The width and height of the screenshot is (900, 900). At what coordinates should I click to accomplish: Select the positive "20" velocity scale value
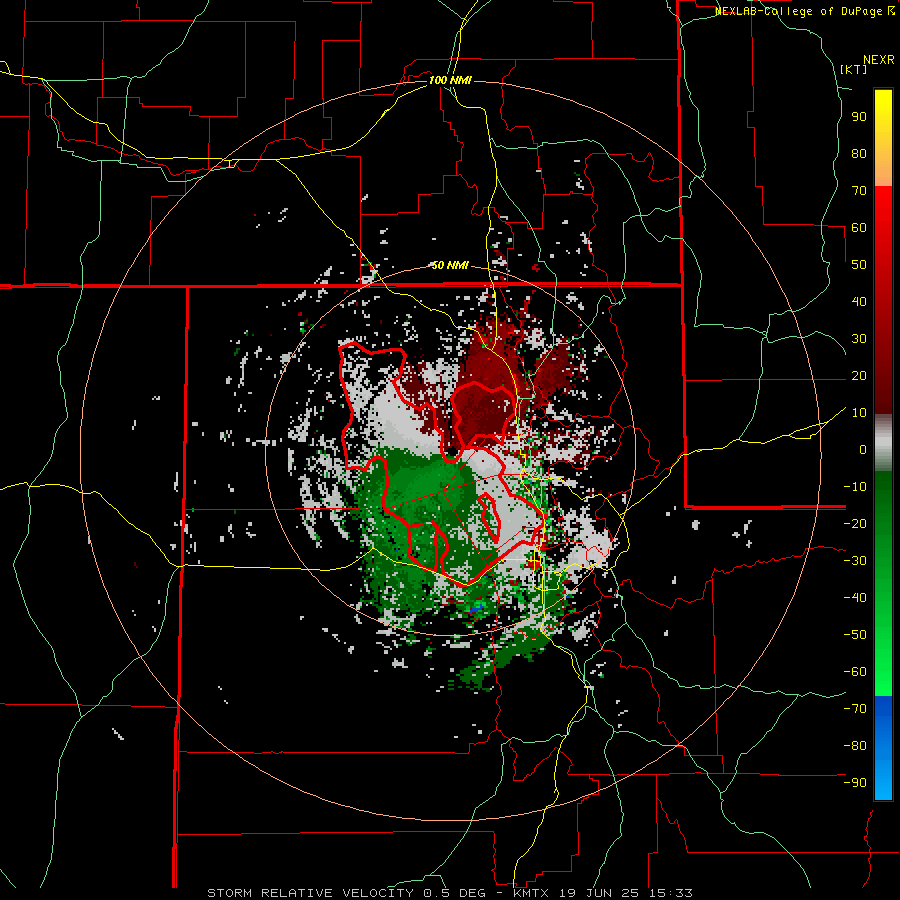tap(859, 376)
